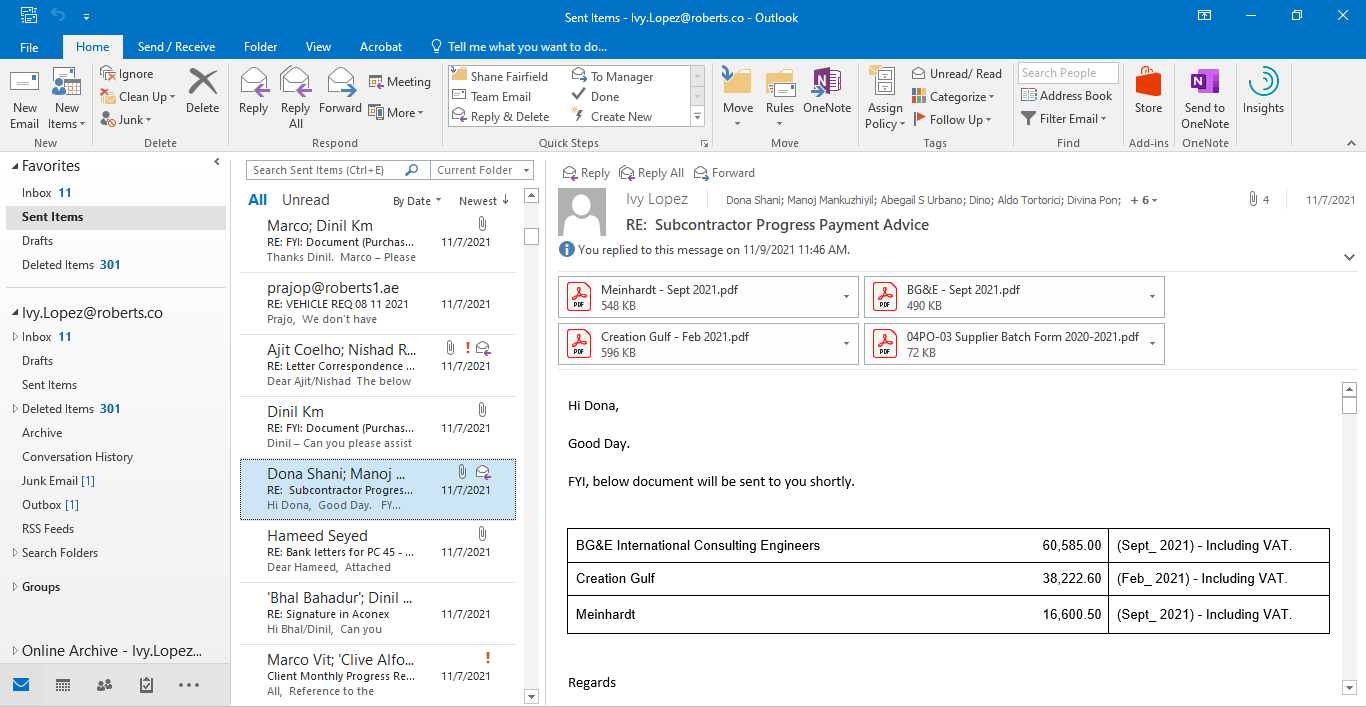
Task: Open Insights panel
Action: pos(1264,92)
